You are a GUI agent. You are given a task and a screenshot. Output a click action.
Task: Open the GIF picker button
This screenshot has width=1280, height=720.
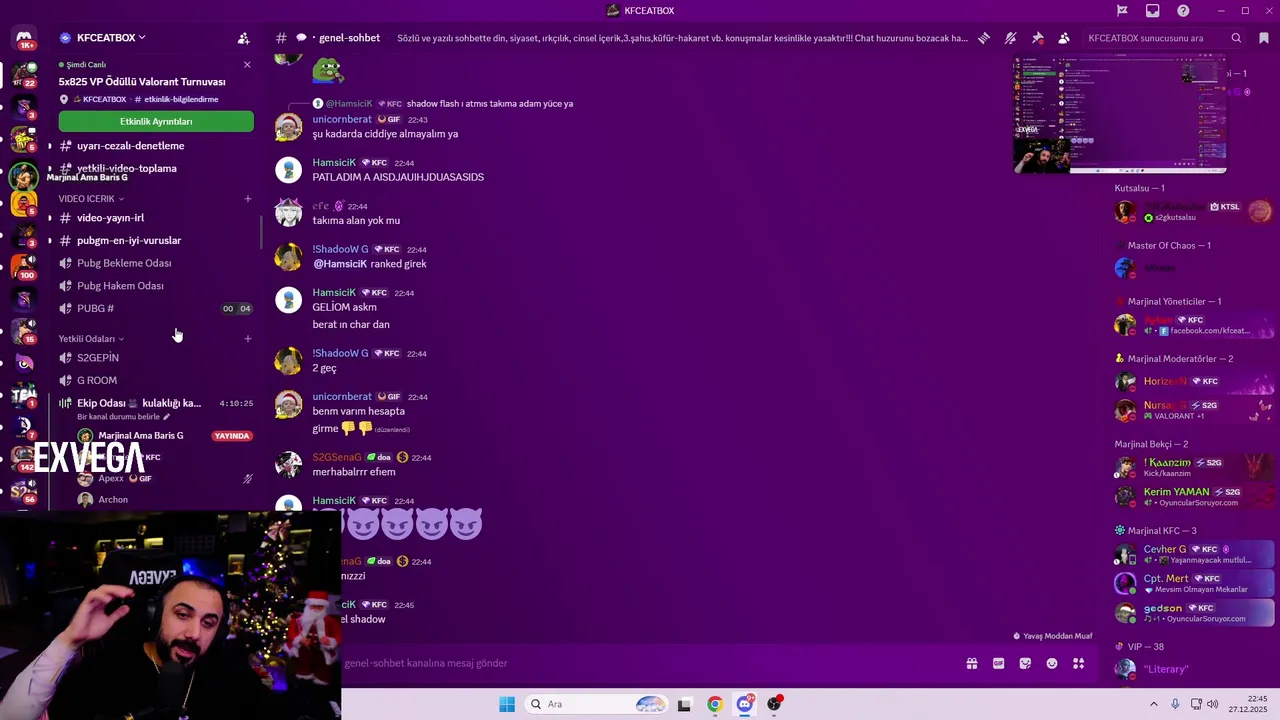998,663
